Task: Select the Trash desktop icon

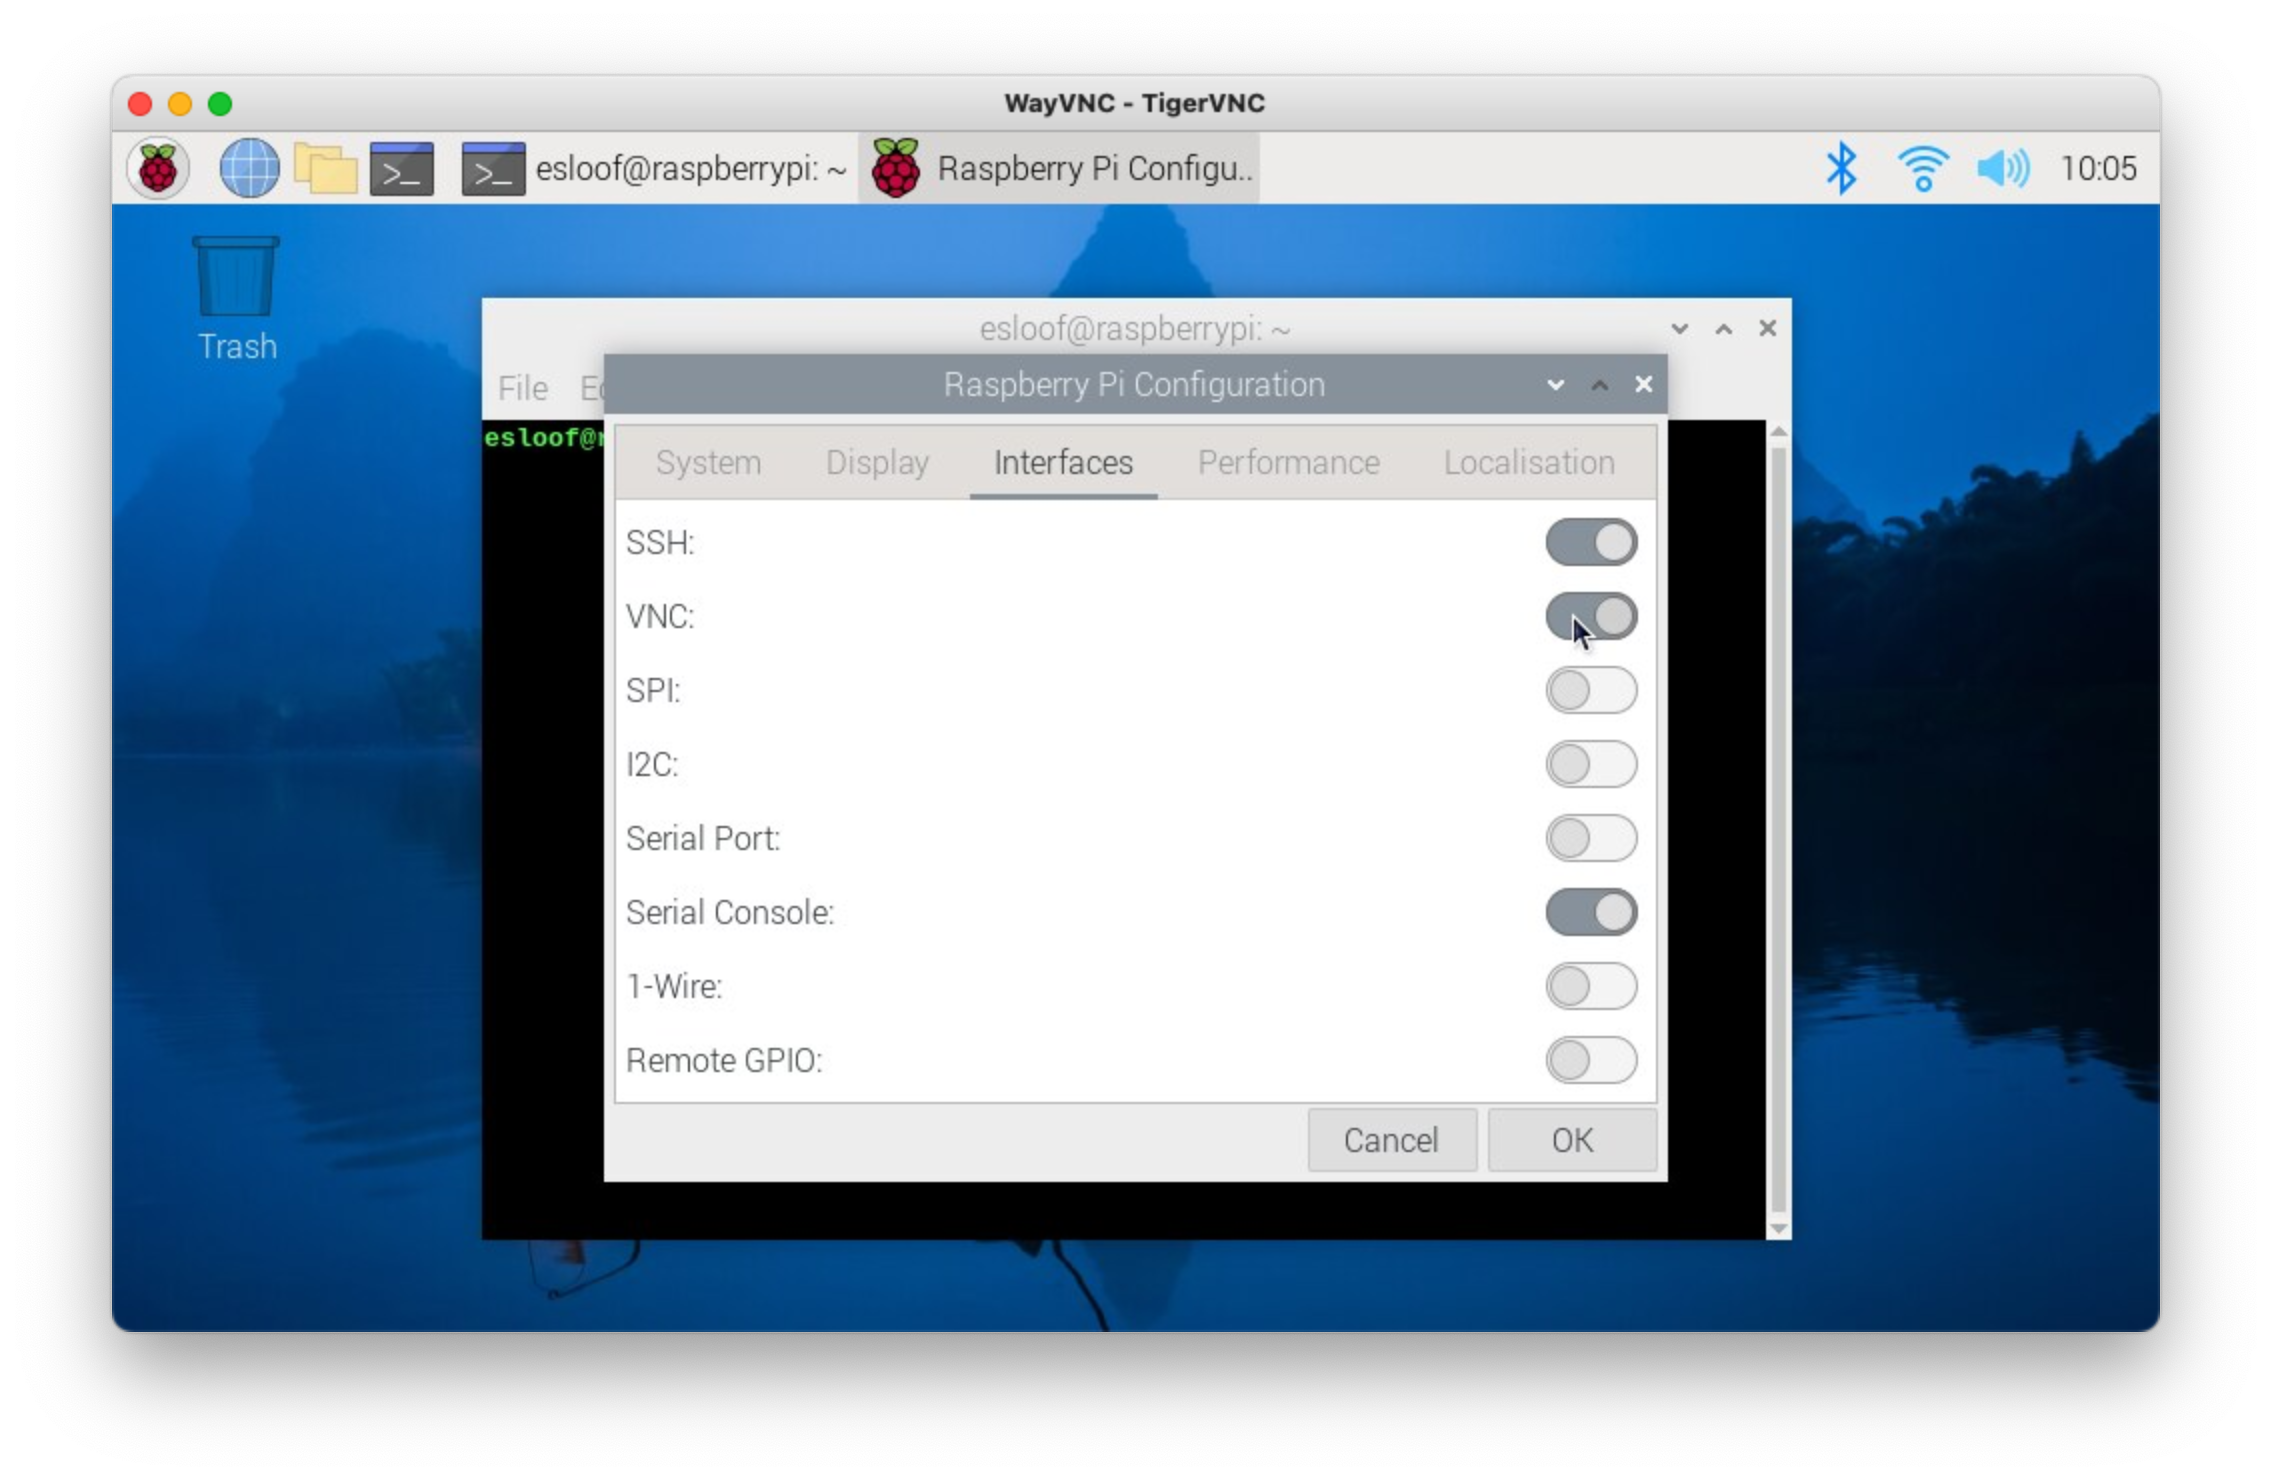Action: tap(236, 299)
